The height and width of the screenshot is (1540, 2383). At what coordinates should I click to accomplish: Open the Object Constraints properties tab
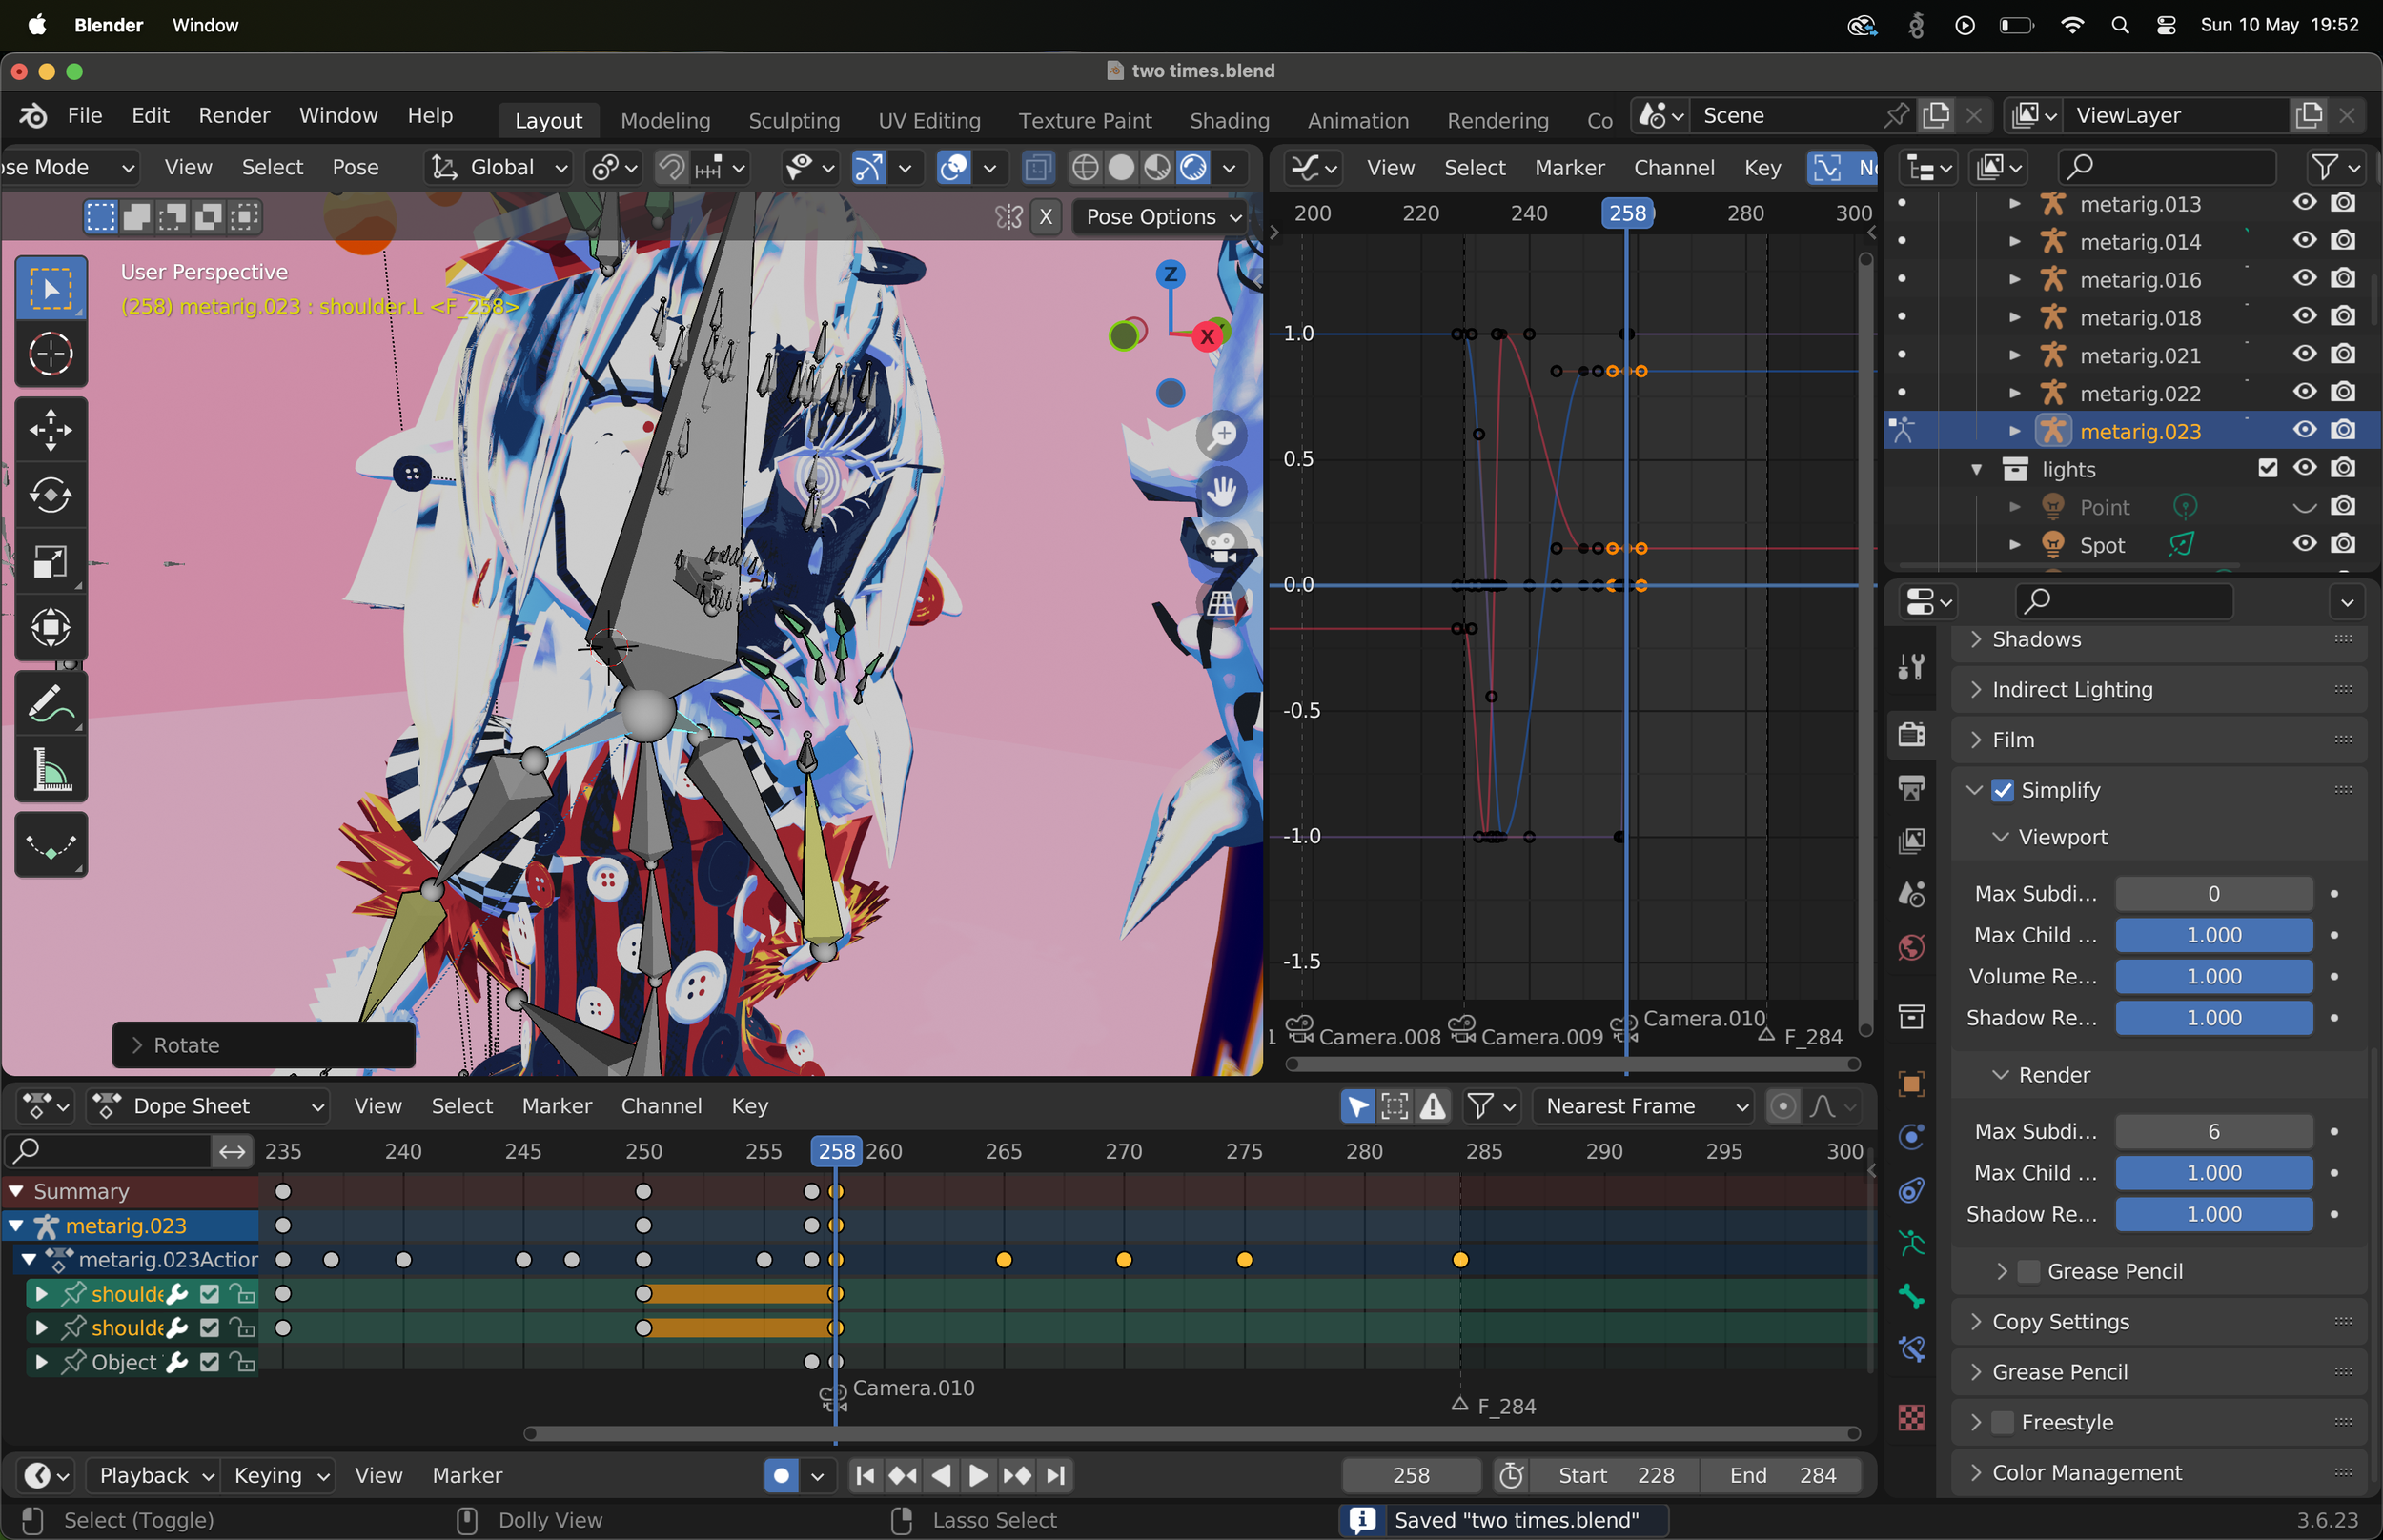click(x=1911, y=1190)
